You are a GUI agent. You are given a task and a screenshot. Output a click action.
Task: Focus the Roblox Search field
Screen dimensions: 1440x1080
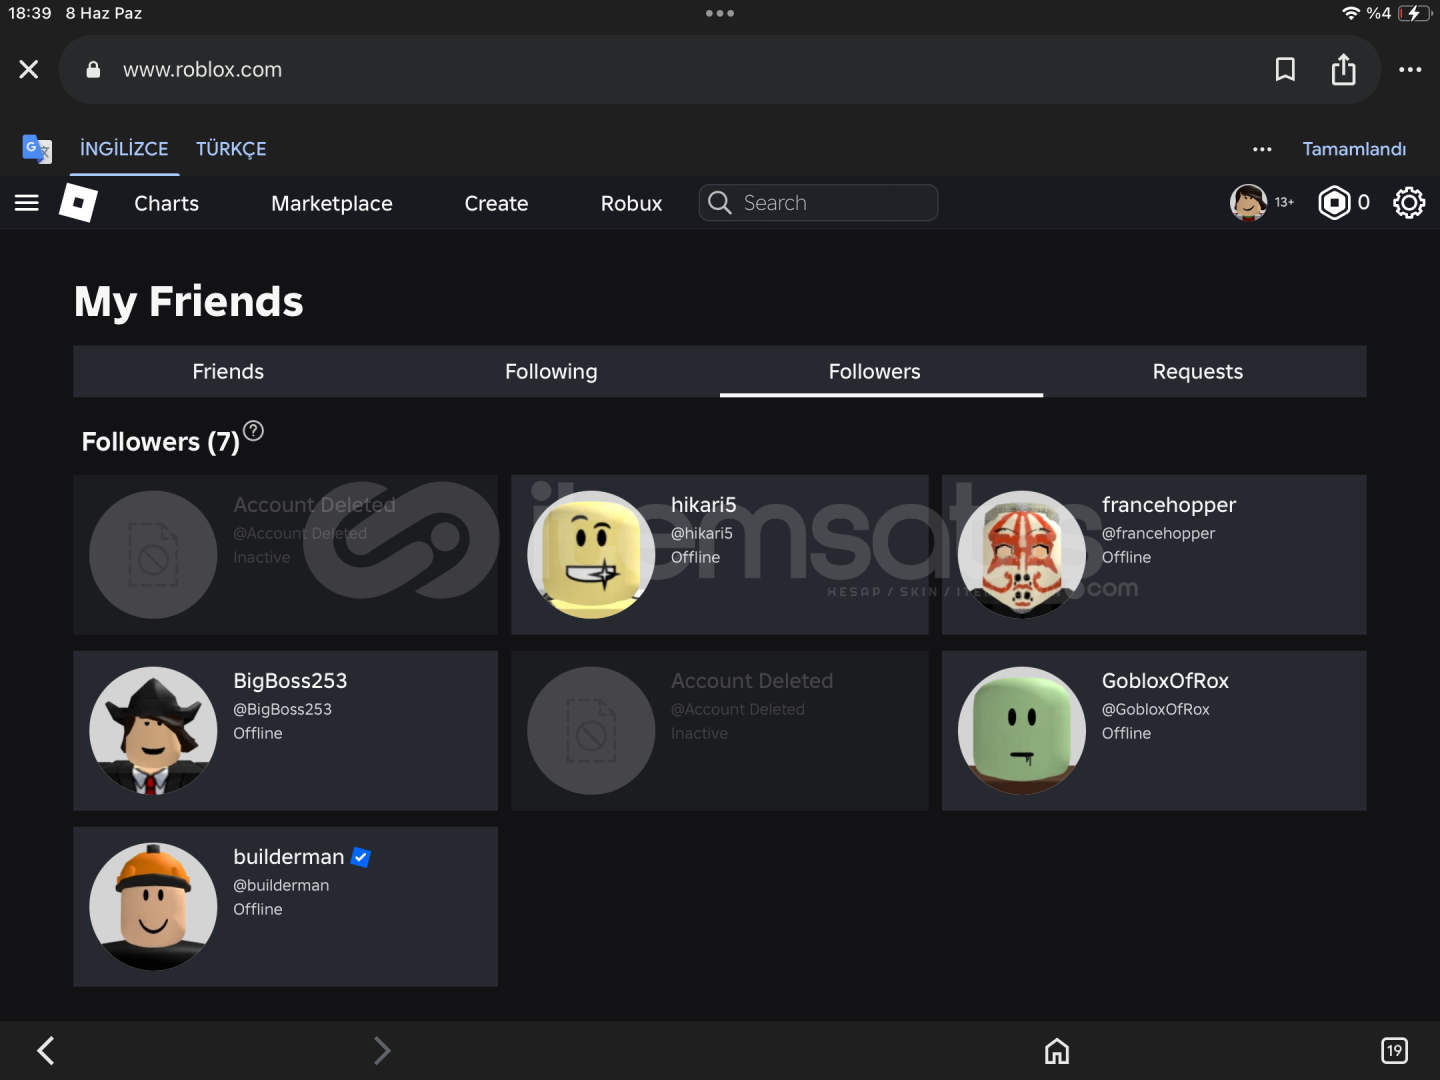819,203
